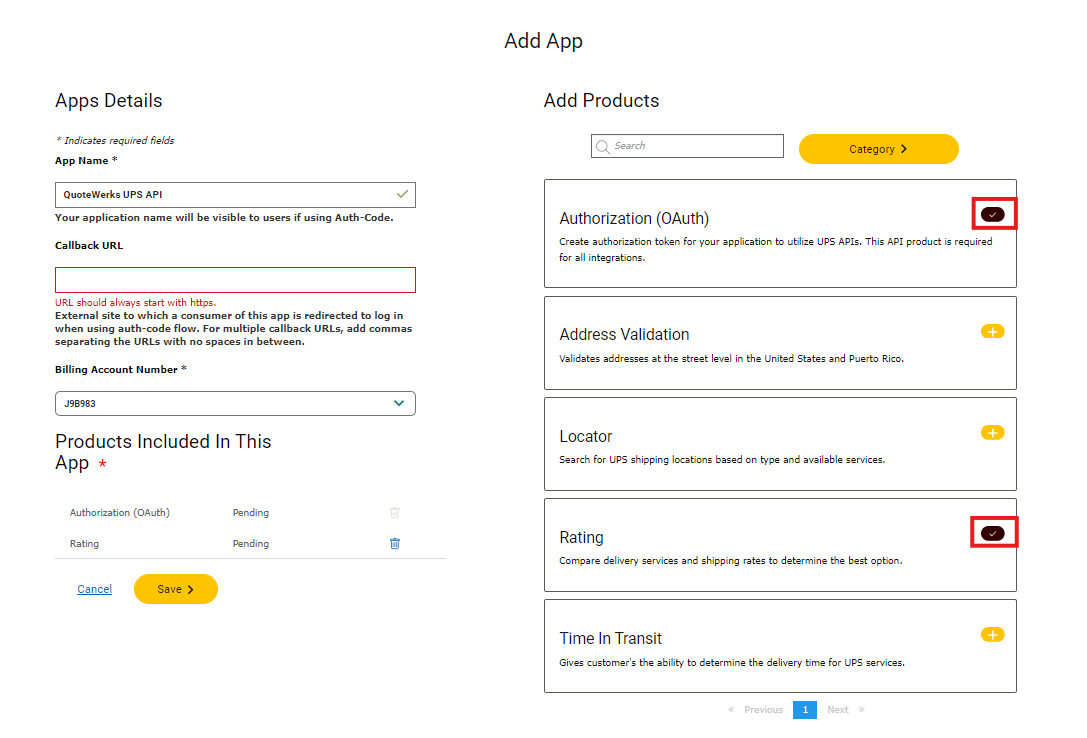Click the Cancel link

coord(95,589)
